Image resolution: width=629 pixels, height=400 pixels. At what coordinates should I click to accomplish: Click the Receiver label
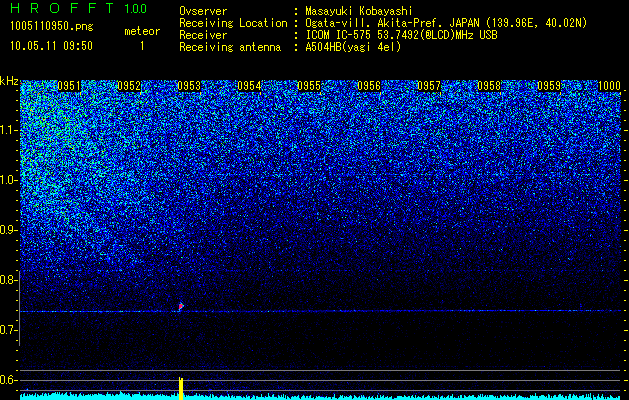[x=203, y=35]
